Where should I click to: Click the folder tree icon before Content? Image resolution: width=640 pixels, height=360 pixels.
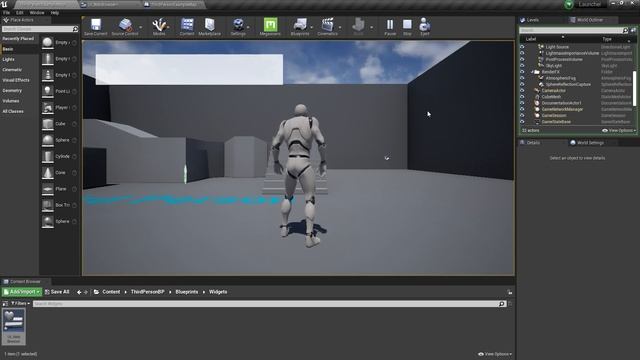click(x=96, y=292)
